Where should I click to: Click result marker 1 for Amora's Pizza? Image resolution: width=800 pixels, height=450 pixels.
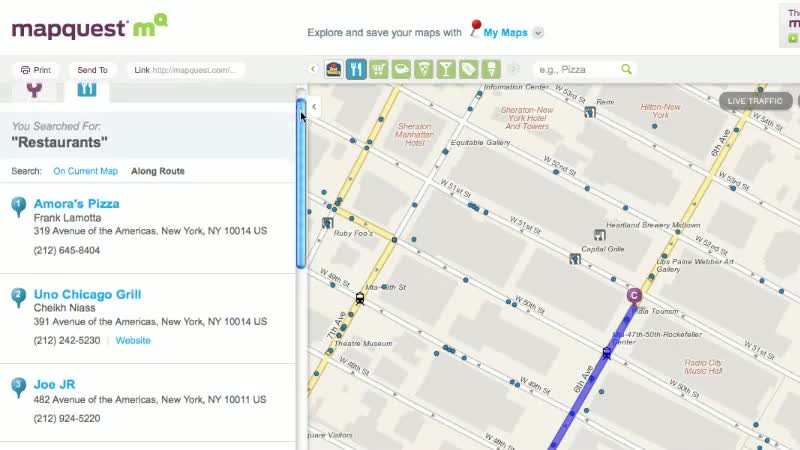pyautogui.click(x=18, y=207)
